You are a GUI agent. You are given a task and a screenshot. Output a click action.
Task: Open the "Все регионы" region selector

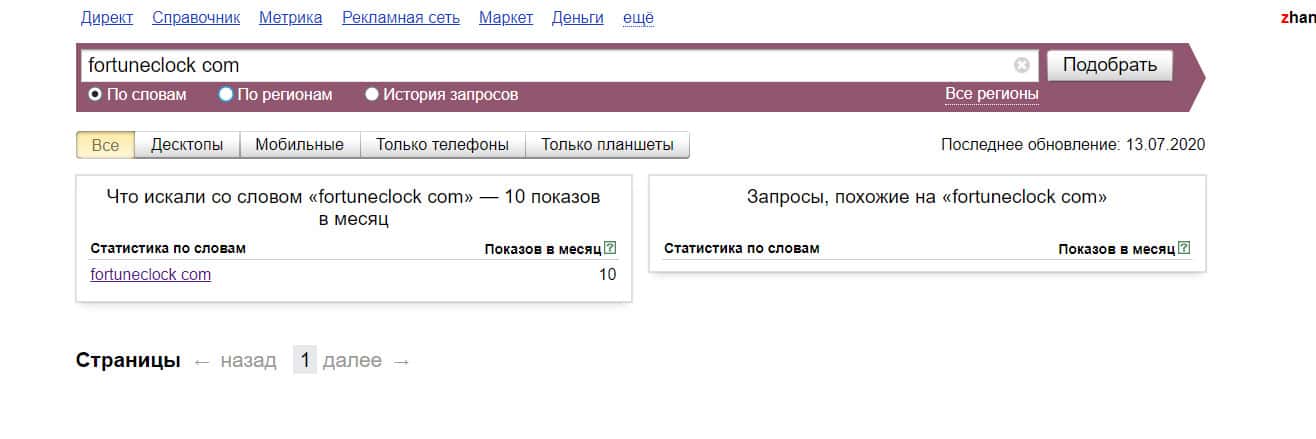tap(992, 94)
